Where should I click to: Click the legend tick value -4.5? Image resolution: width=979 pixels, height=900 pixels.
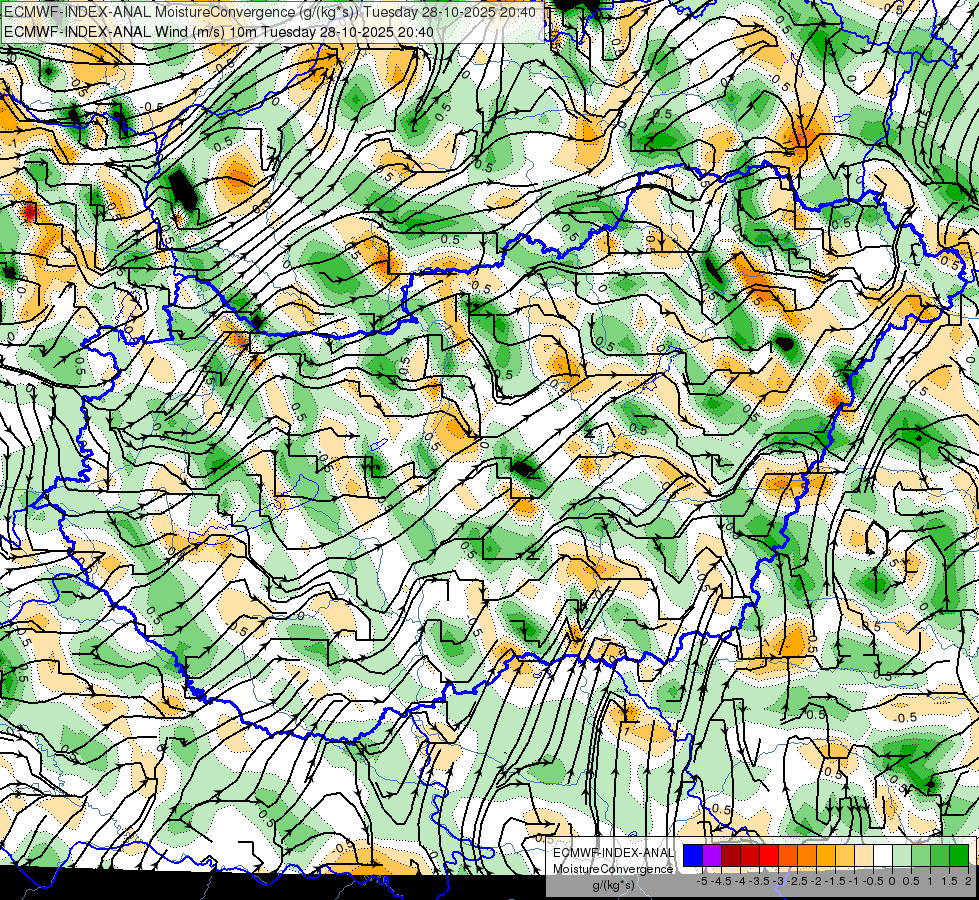pyautogui.click(x=721, y=881)
